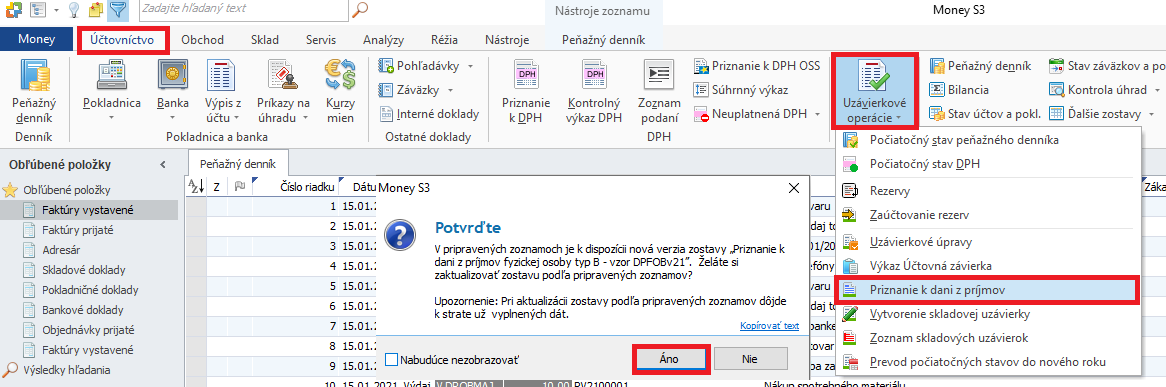Viewport: 1166px width, 387px height.
Task: Open the sticky notes icon
Action: [x=96, y=10]
